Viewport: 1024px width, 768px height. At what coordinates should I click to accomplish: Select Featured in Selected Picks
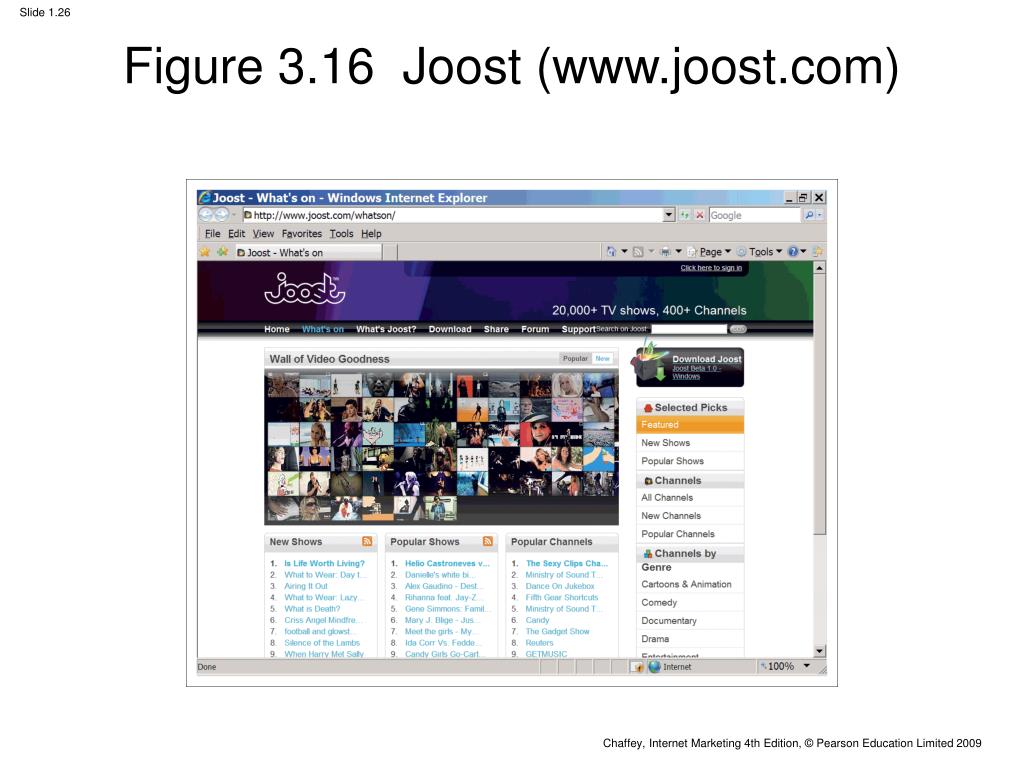pyautogui.click(x=690, y=424)
